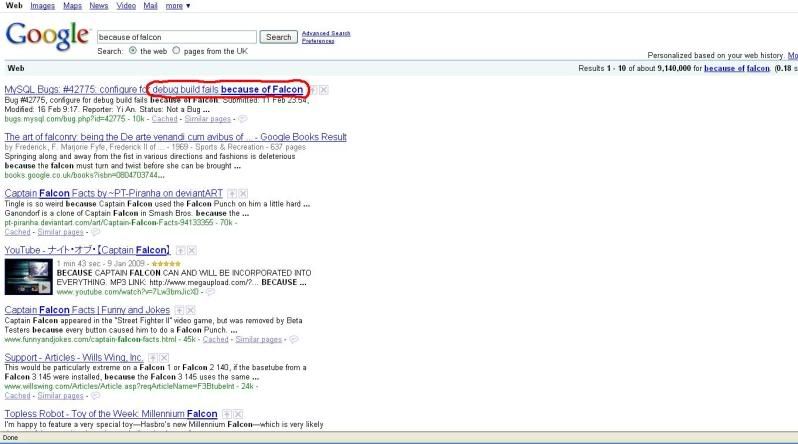The image size is (798, 444).
Task: Click into the search box containing 'because of falcon'
Action: tap(177, 37)
